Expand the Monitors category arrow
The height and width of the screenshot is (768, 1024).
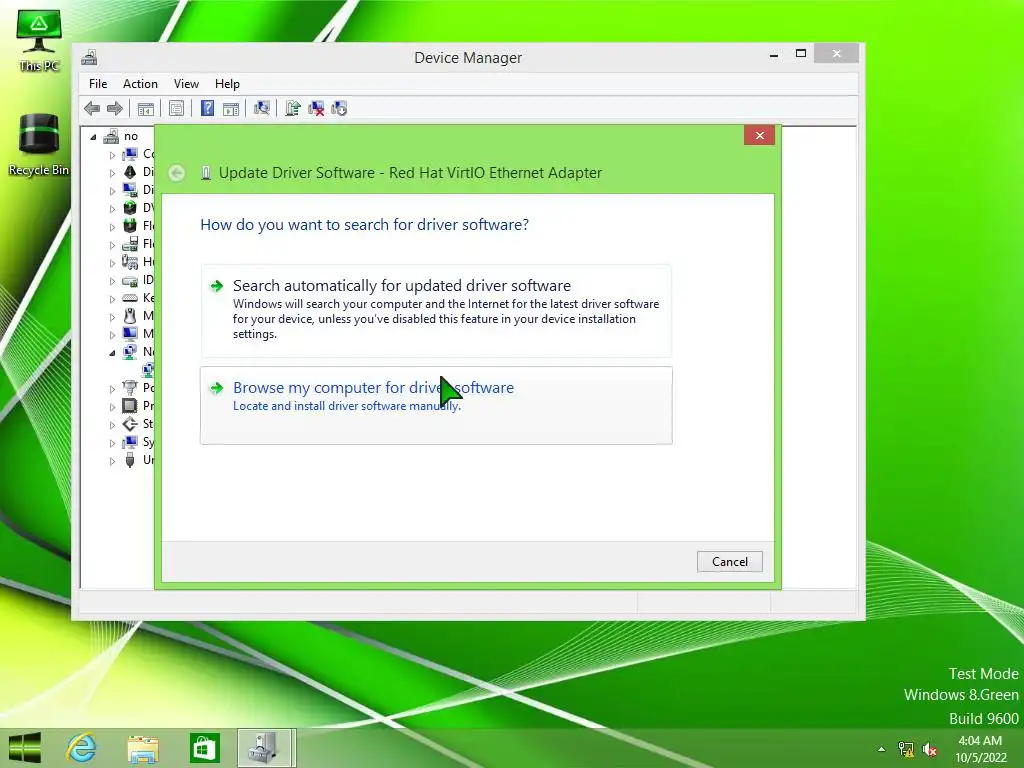pyautogui.click(x=112, y=334)
